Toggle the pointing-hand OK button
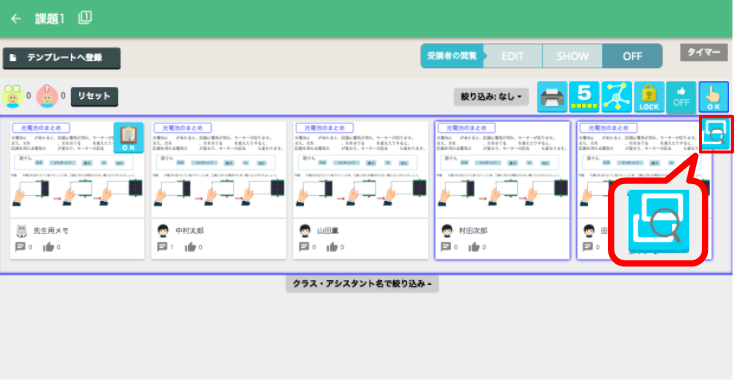Image resolution: width=737 pixels, height=381 pixels. (x=713, y=97)
